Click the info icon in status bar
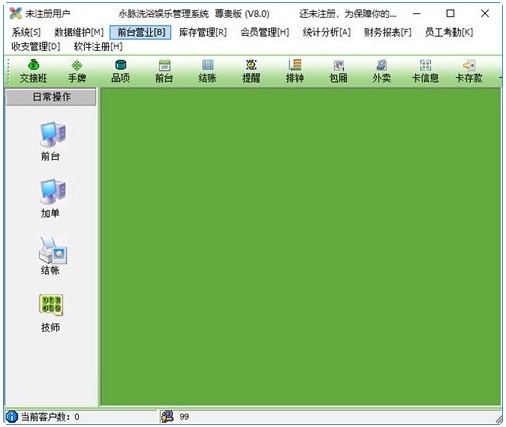The width and height of the screenshot is (506, 427). click(12, 416)
